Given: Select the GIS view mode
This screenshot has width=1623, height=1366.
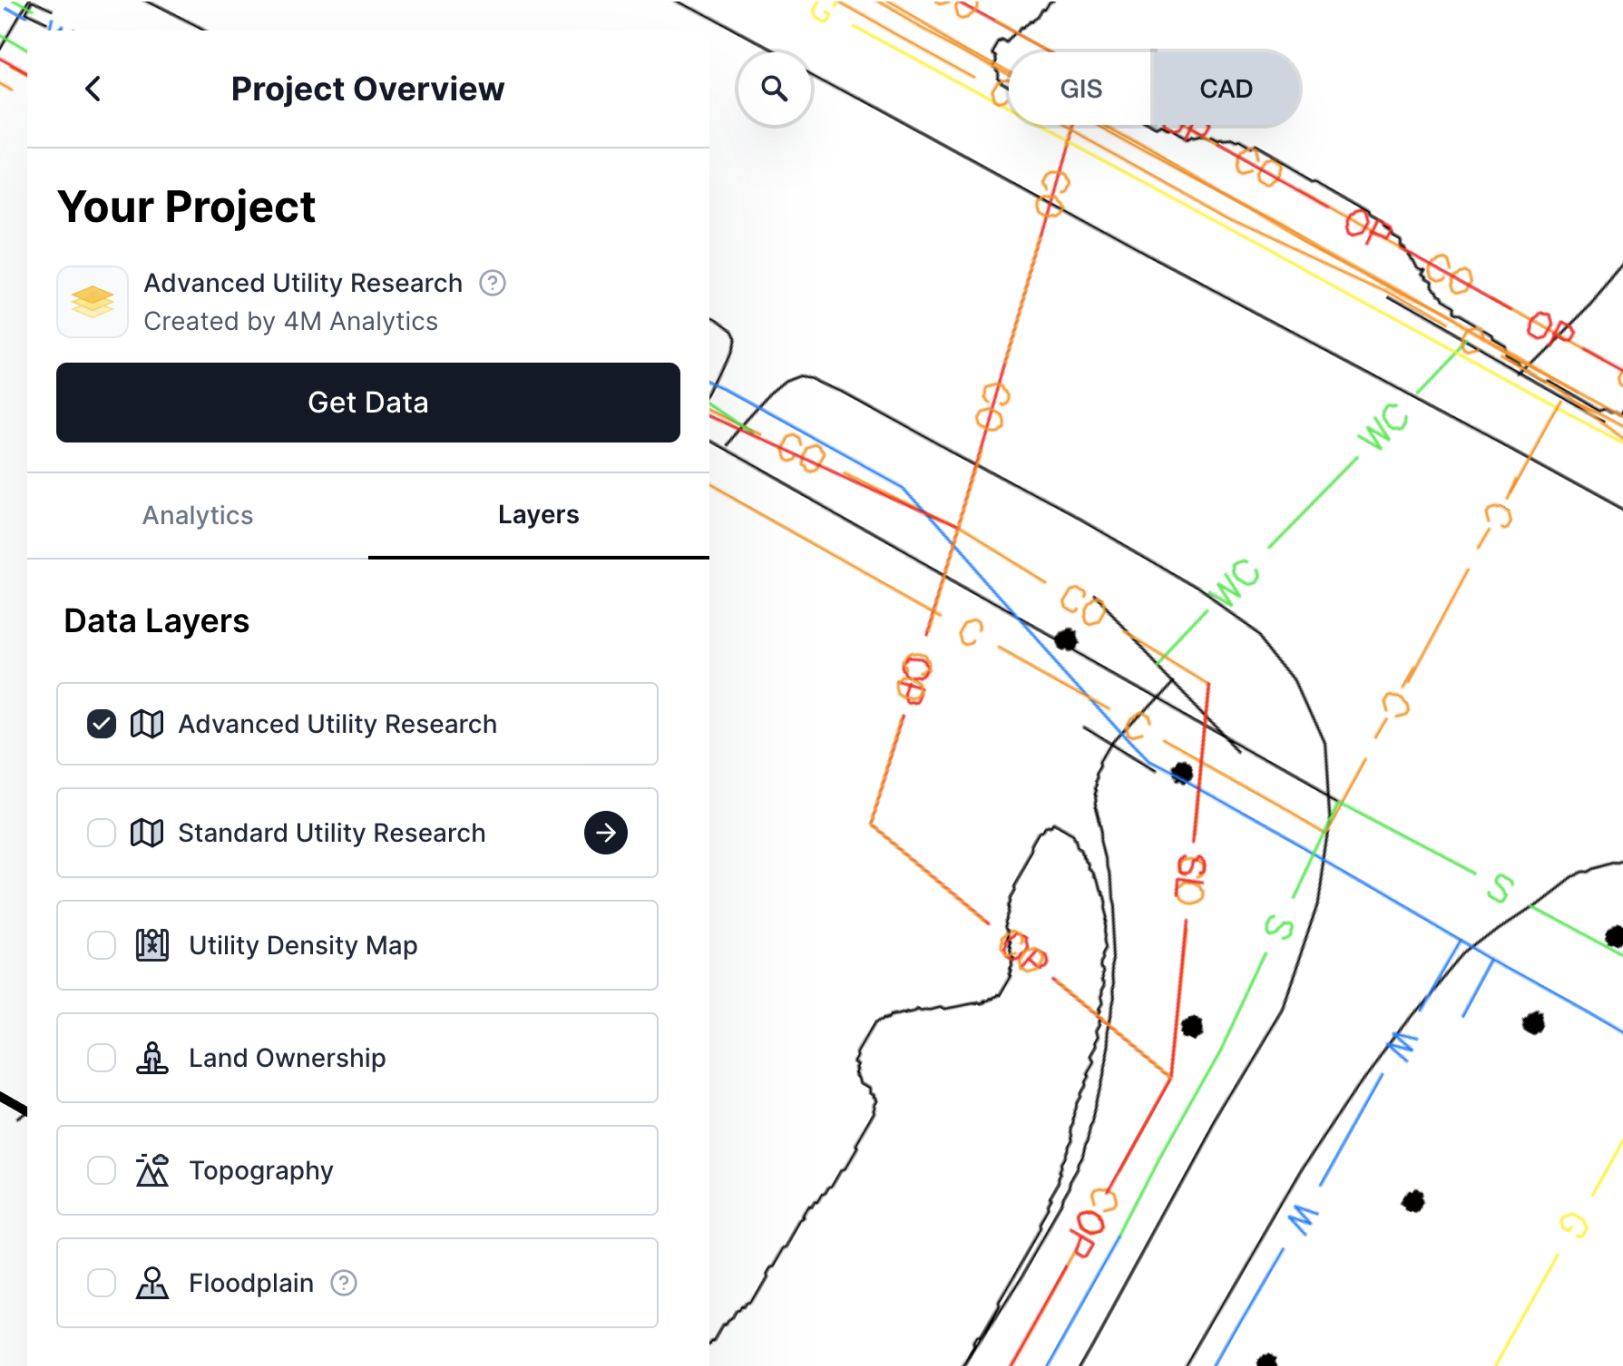Looking at the screenshot, I should [1080, 88].
